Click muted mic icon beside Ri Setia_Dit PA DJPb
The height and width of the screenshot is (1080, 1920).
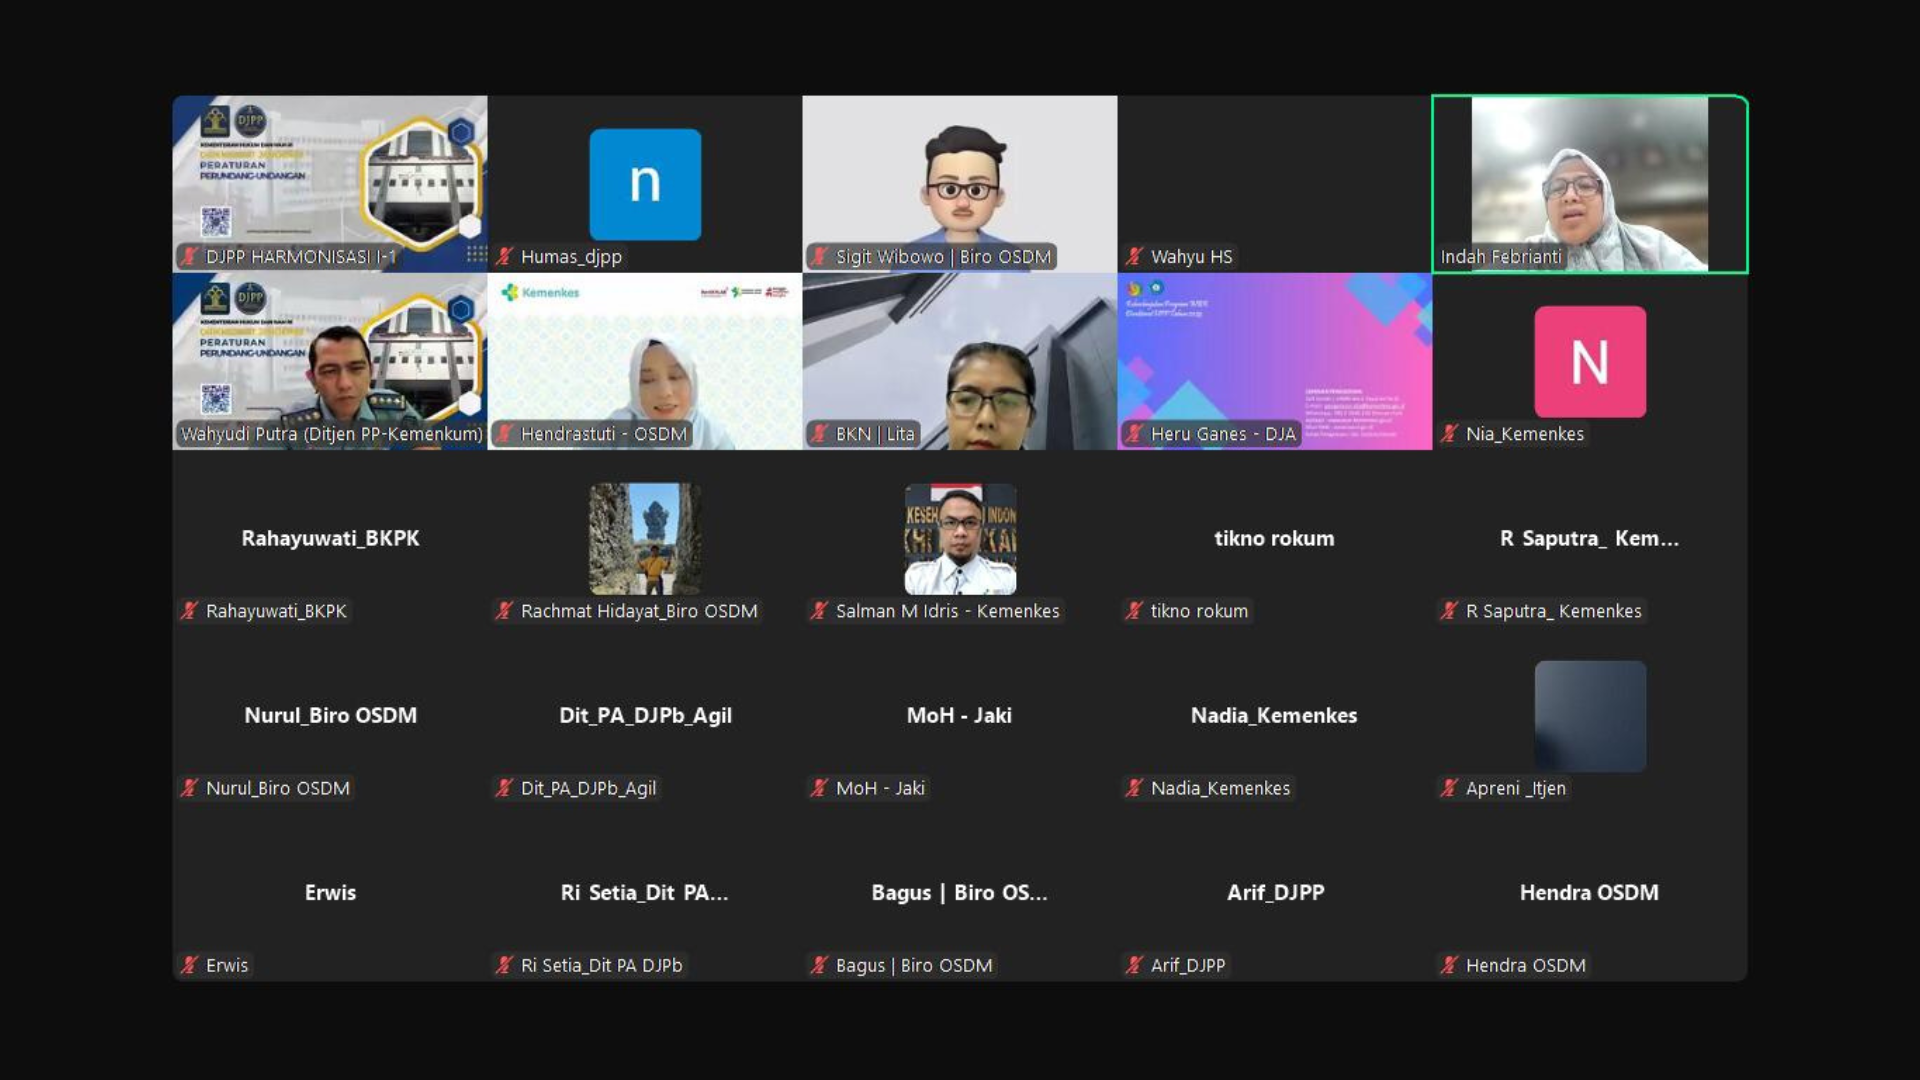(504, 965)
